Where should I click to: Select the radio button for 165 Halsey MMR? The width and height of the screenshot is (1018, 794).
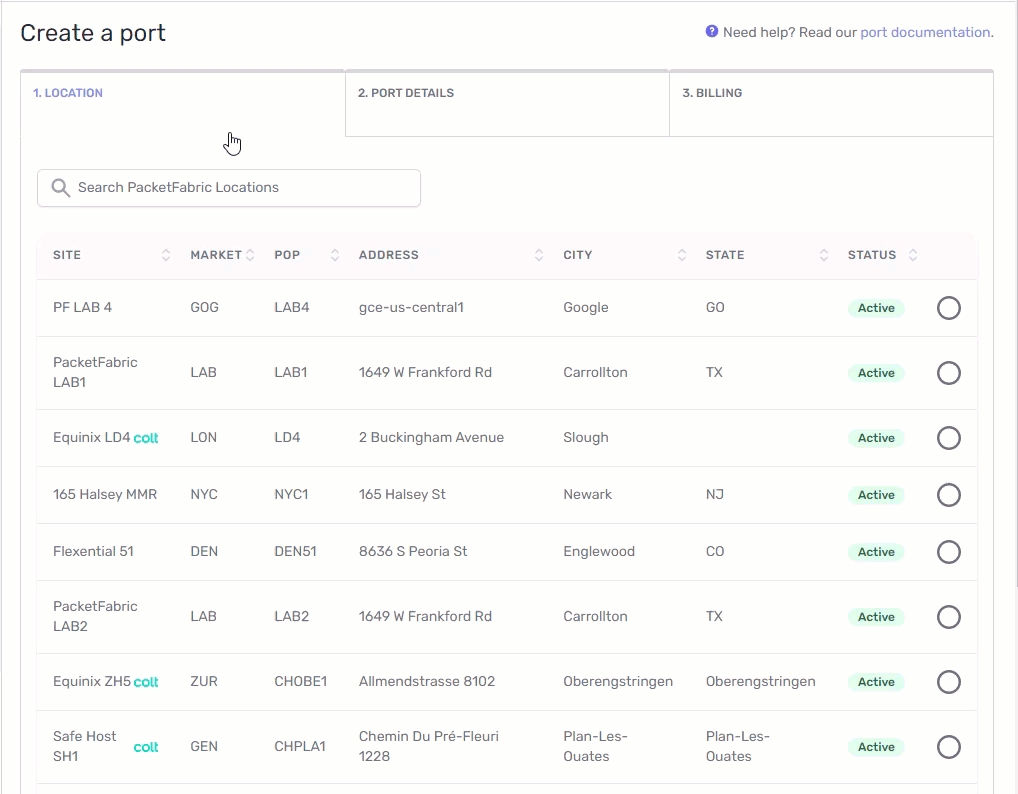point(948,494)
